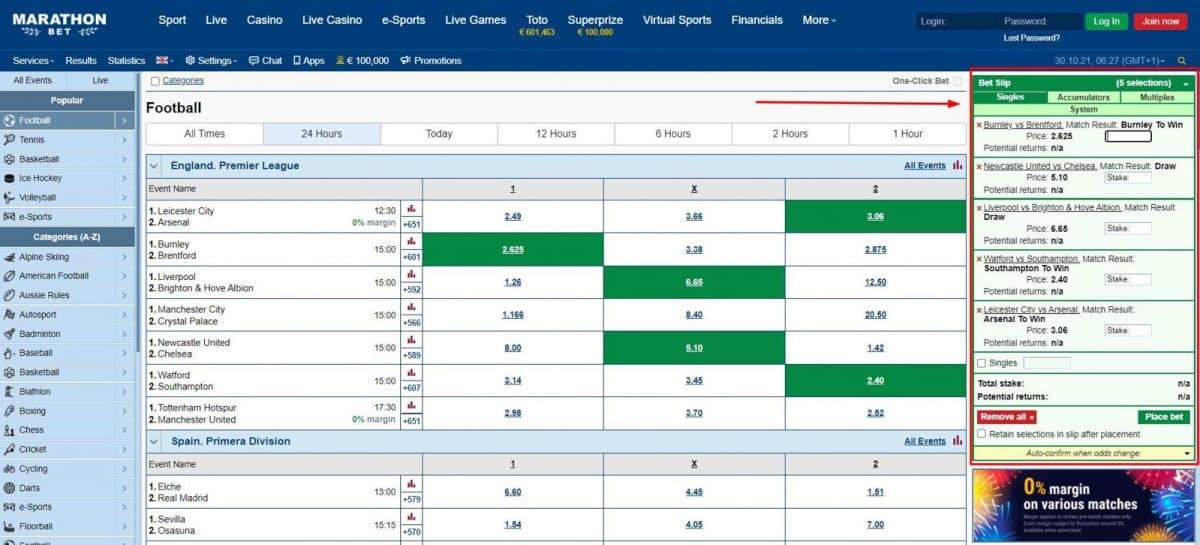Image resolution: width=1200 pixels, height=545 pixels.
Task: Click the Badminton shuttlecock icon
Action: (9, 334)
